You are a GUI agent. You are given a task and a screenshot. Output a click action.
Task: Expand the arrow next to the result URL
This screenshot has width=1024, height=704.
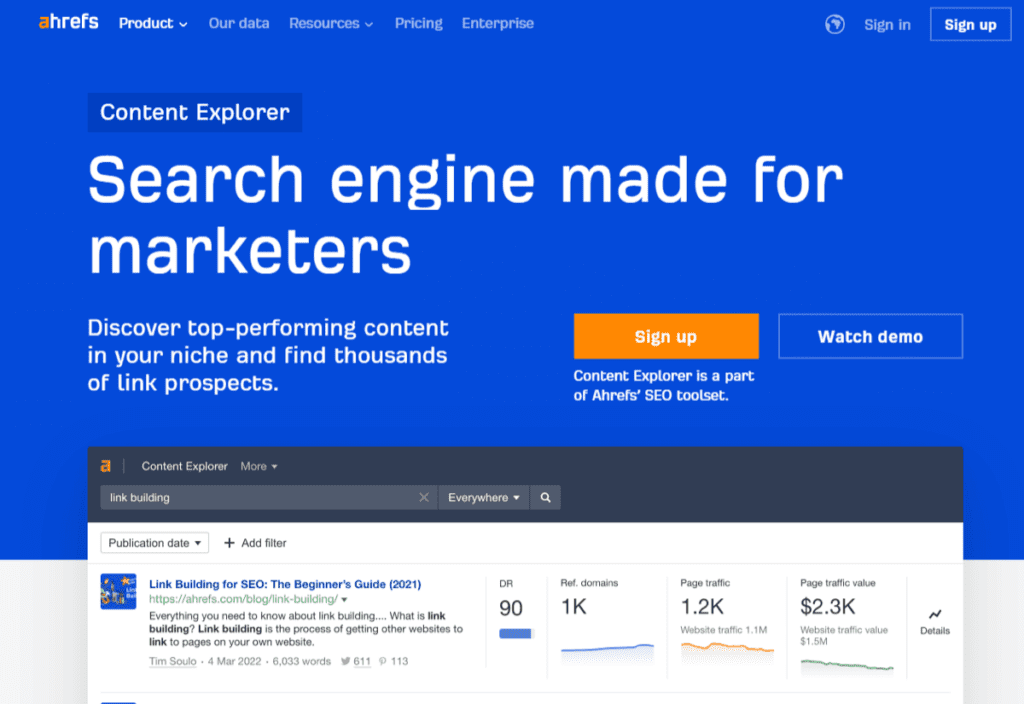(344, 600)
